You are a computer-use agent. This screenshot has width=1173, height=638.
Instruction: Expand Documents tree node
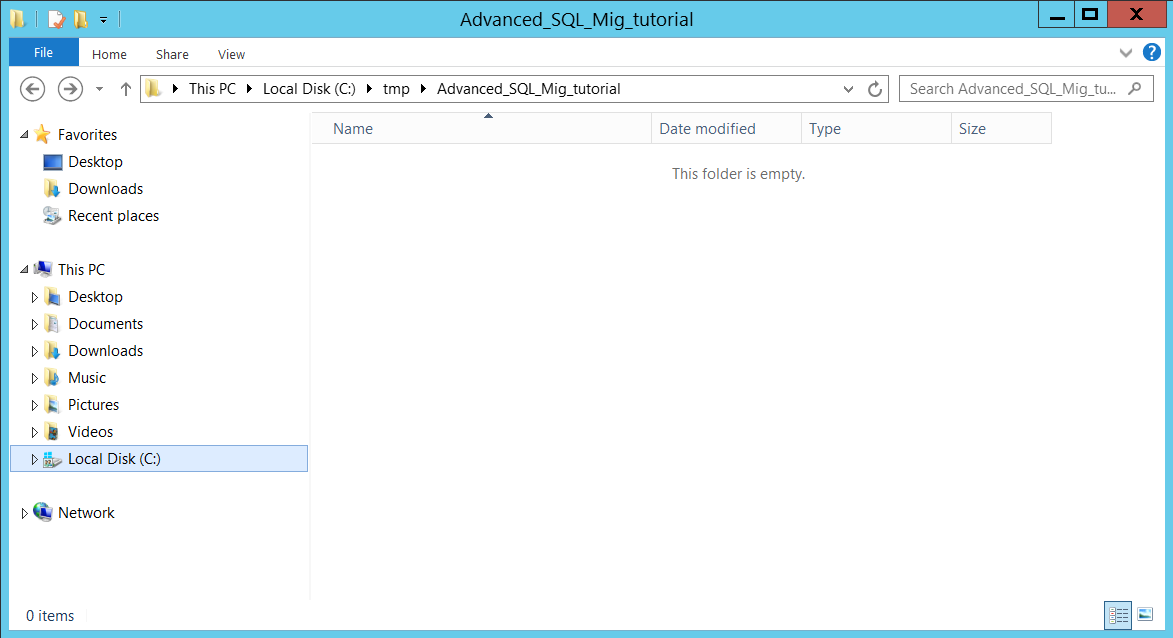tap(34, 324)
